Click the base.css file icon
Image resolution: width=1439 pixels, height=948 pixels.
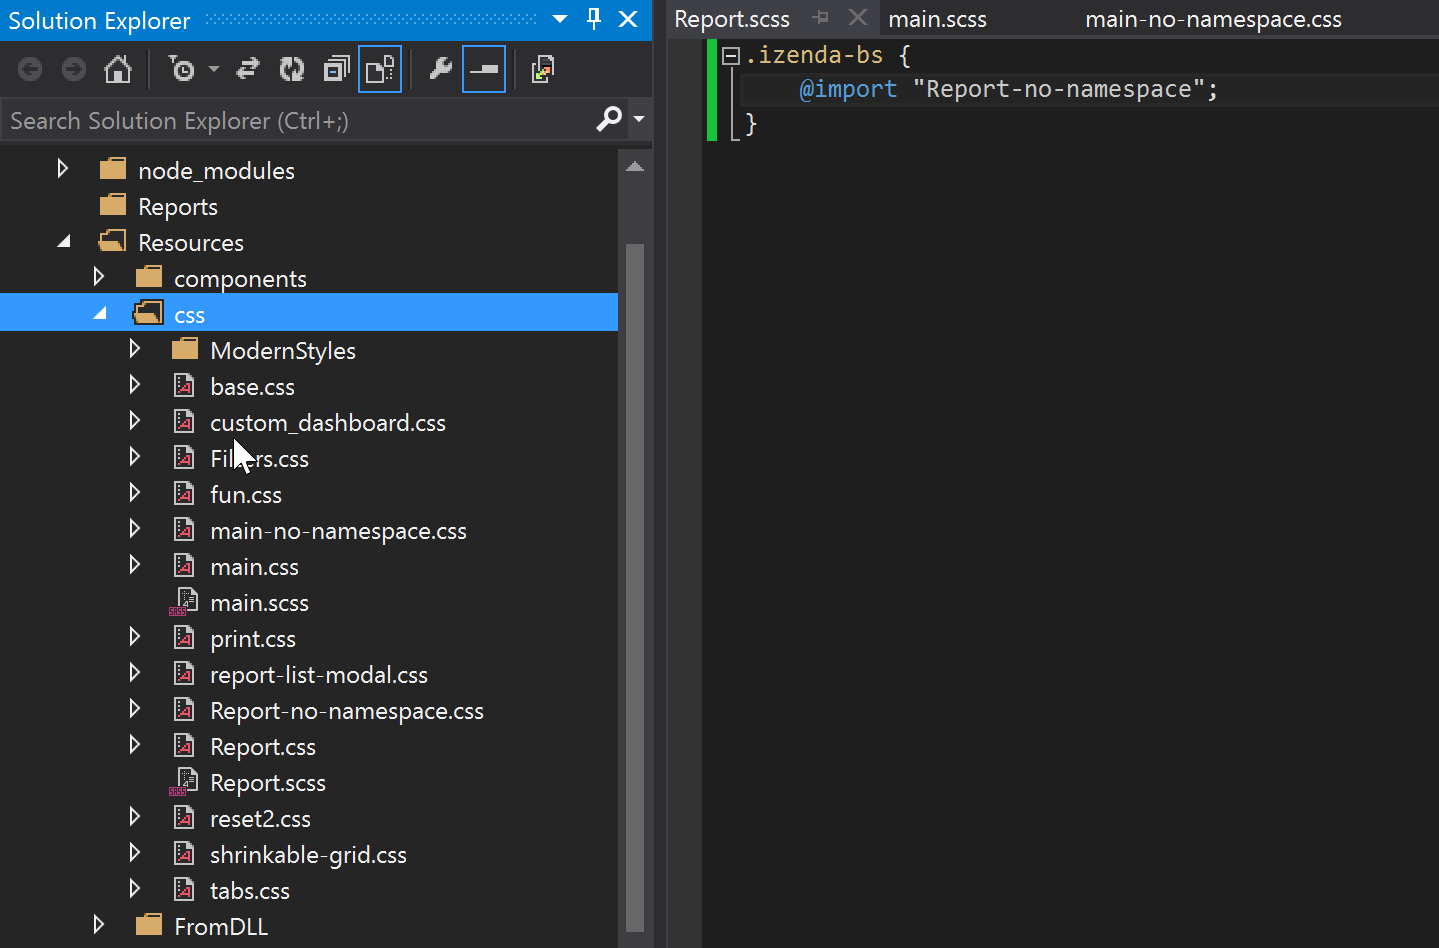pos(184,385)
